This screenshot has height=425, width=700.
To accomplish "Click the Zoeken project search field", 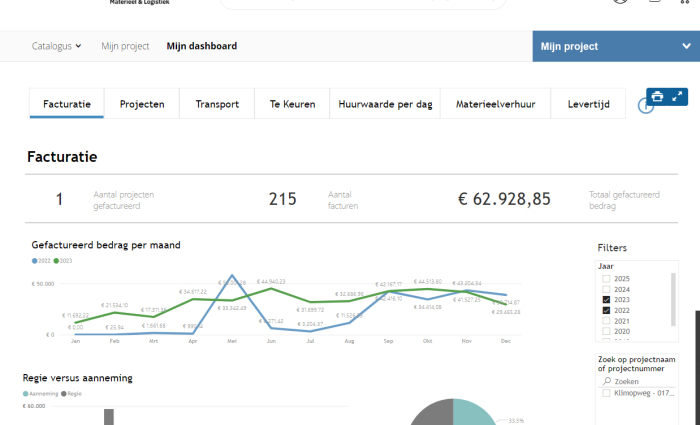I will click(x=637, y=381).
